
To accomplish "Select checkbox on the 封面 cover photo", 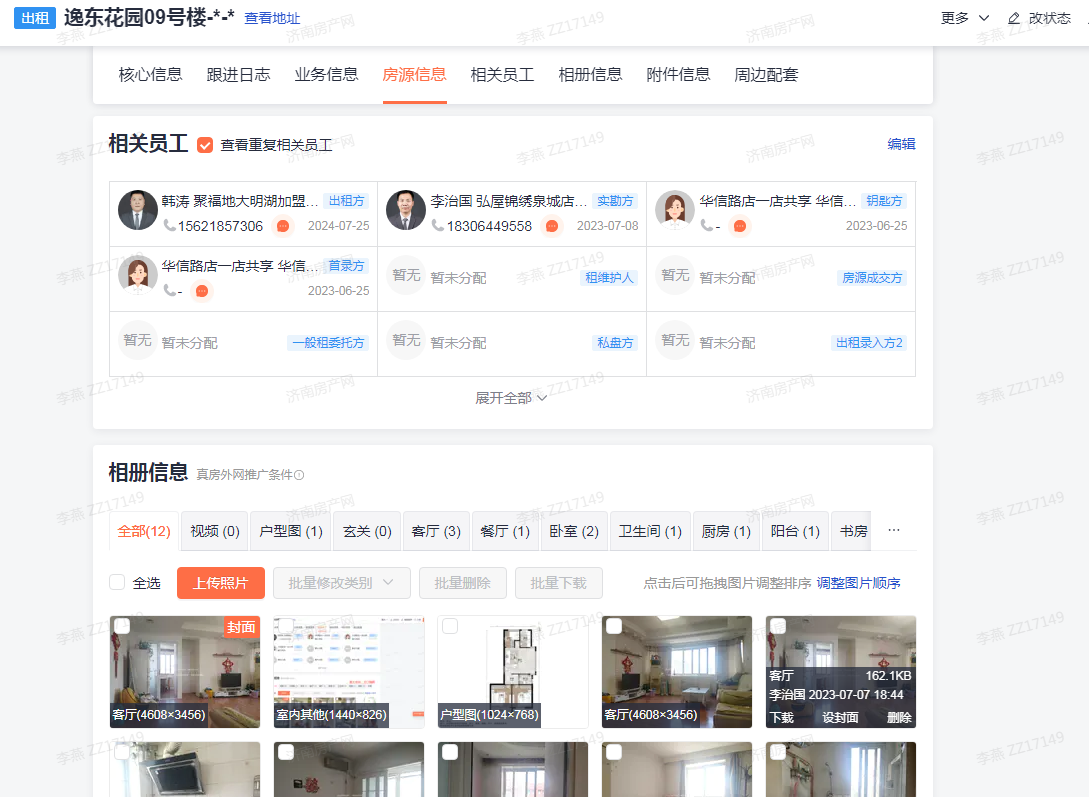I will [x=122, y=626].
